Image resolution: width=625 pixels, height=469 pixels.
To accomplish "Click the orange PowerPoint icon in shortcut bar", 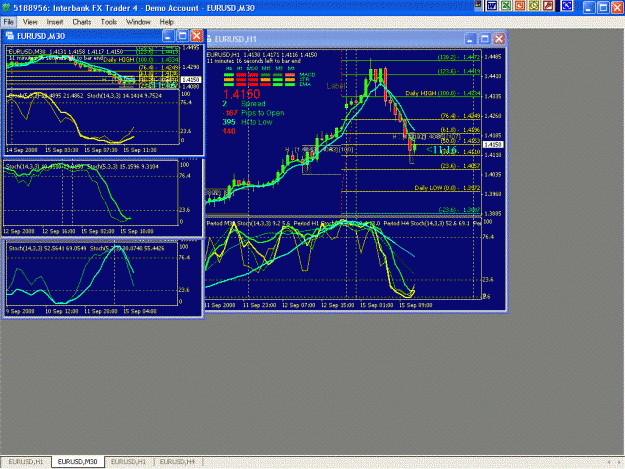I will (x=520, y=6).
